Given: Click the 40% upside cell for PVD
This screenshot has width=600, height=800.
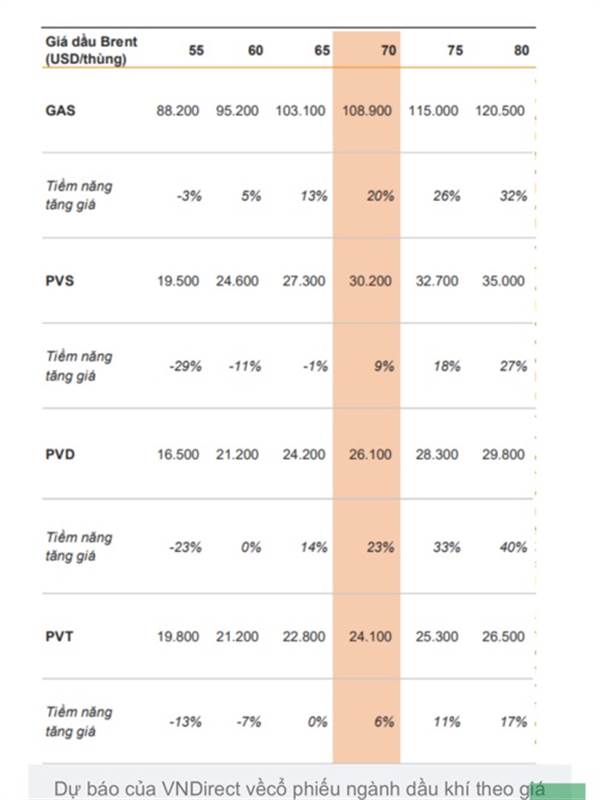Looking at the screenshot, I should [514, 547].
